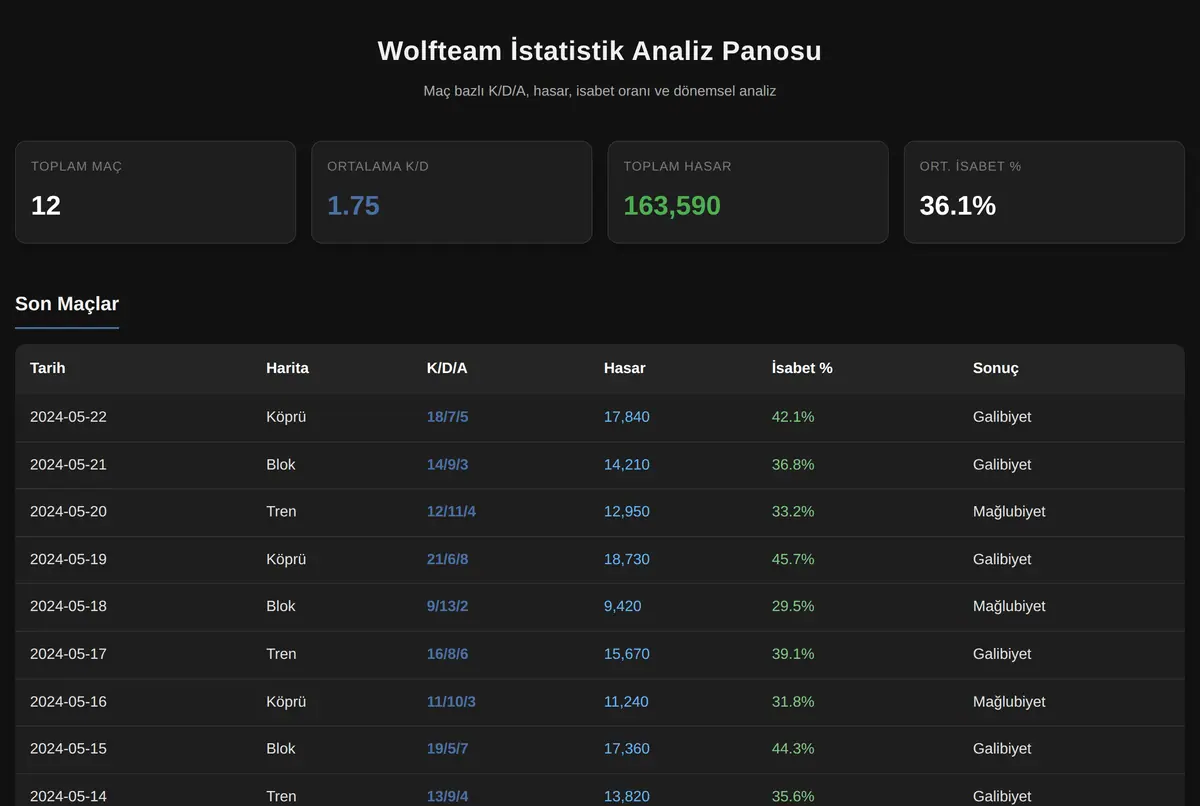Click Tren map in 2024-05-17 row
This screenshot has width=1200, height=806.
click(x=281, y=654)
